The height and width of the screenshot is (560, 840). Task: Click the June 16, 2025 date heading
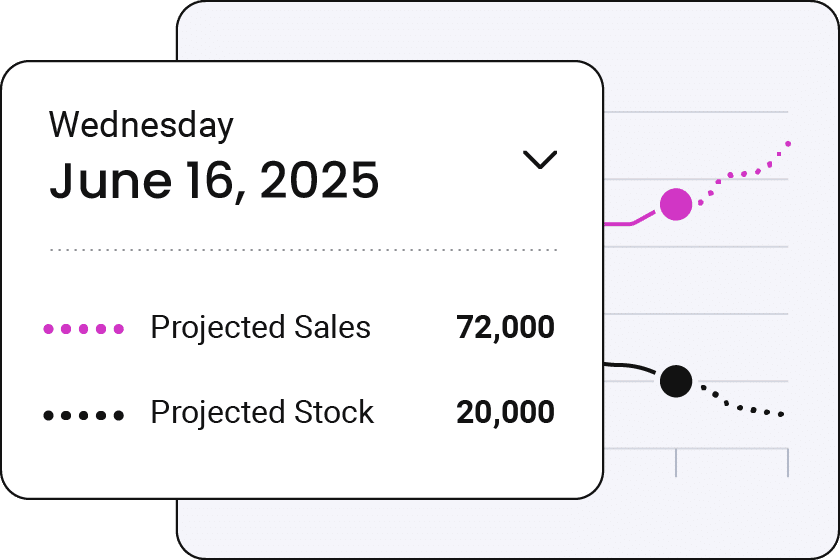click(214, 180)
